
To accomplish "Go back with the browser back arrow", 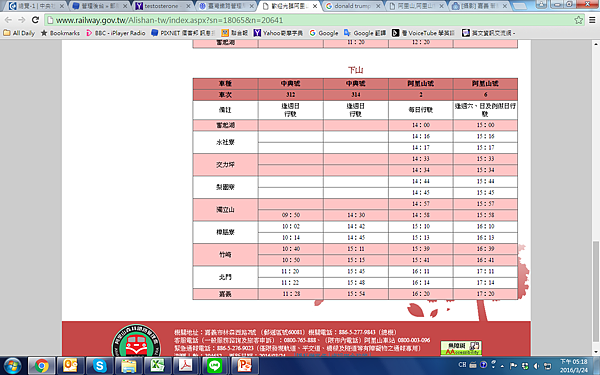I will 8,20.
